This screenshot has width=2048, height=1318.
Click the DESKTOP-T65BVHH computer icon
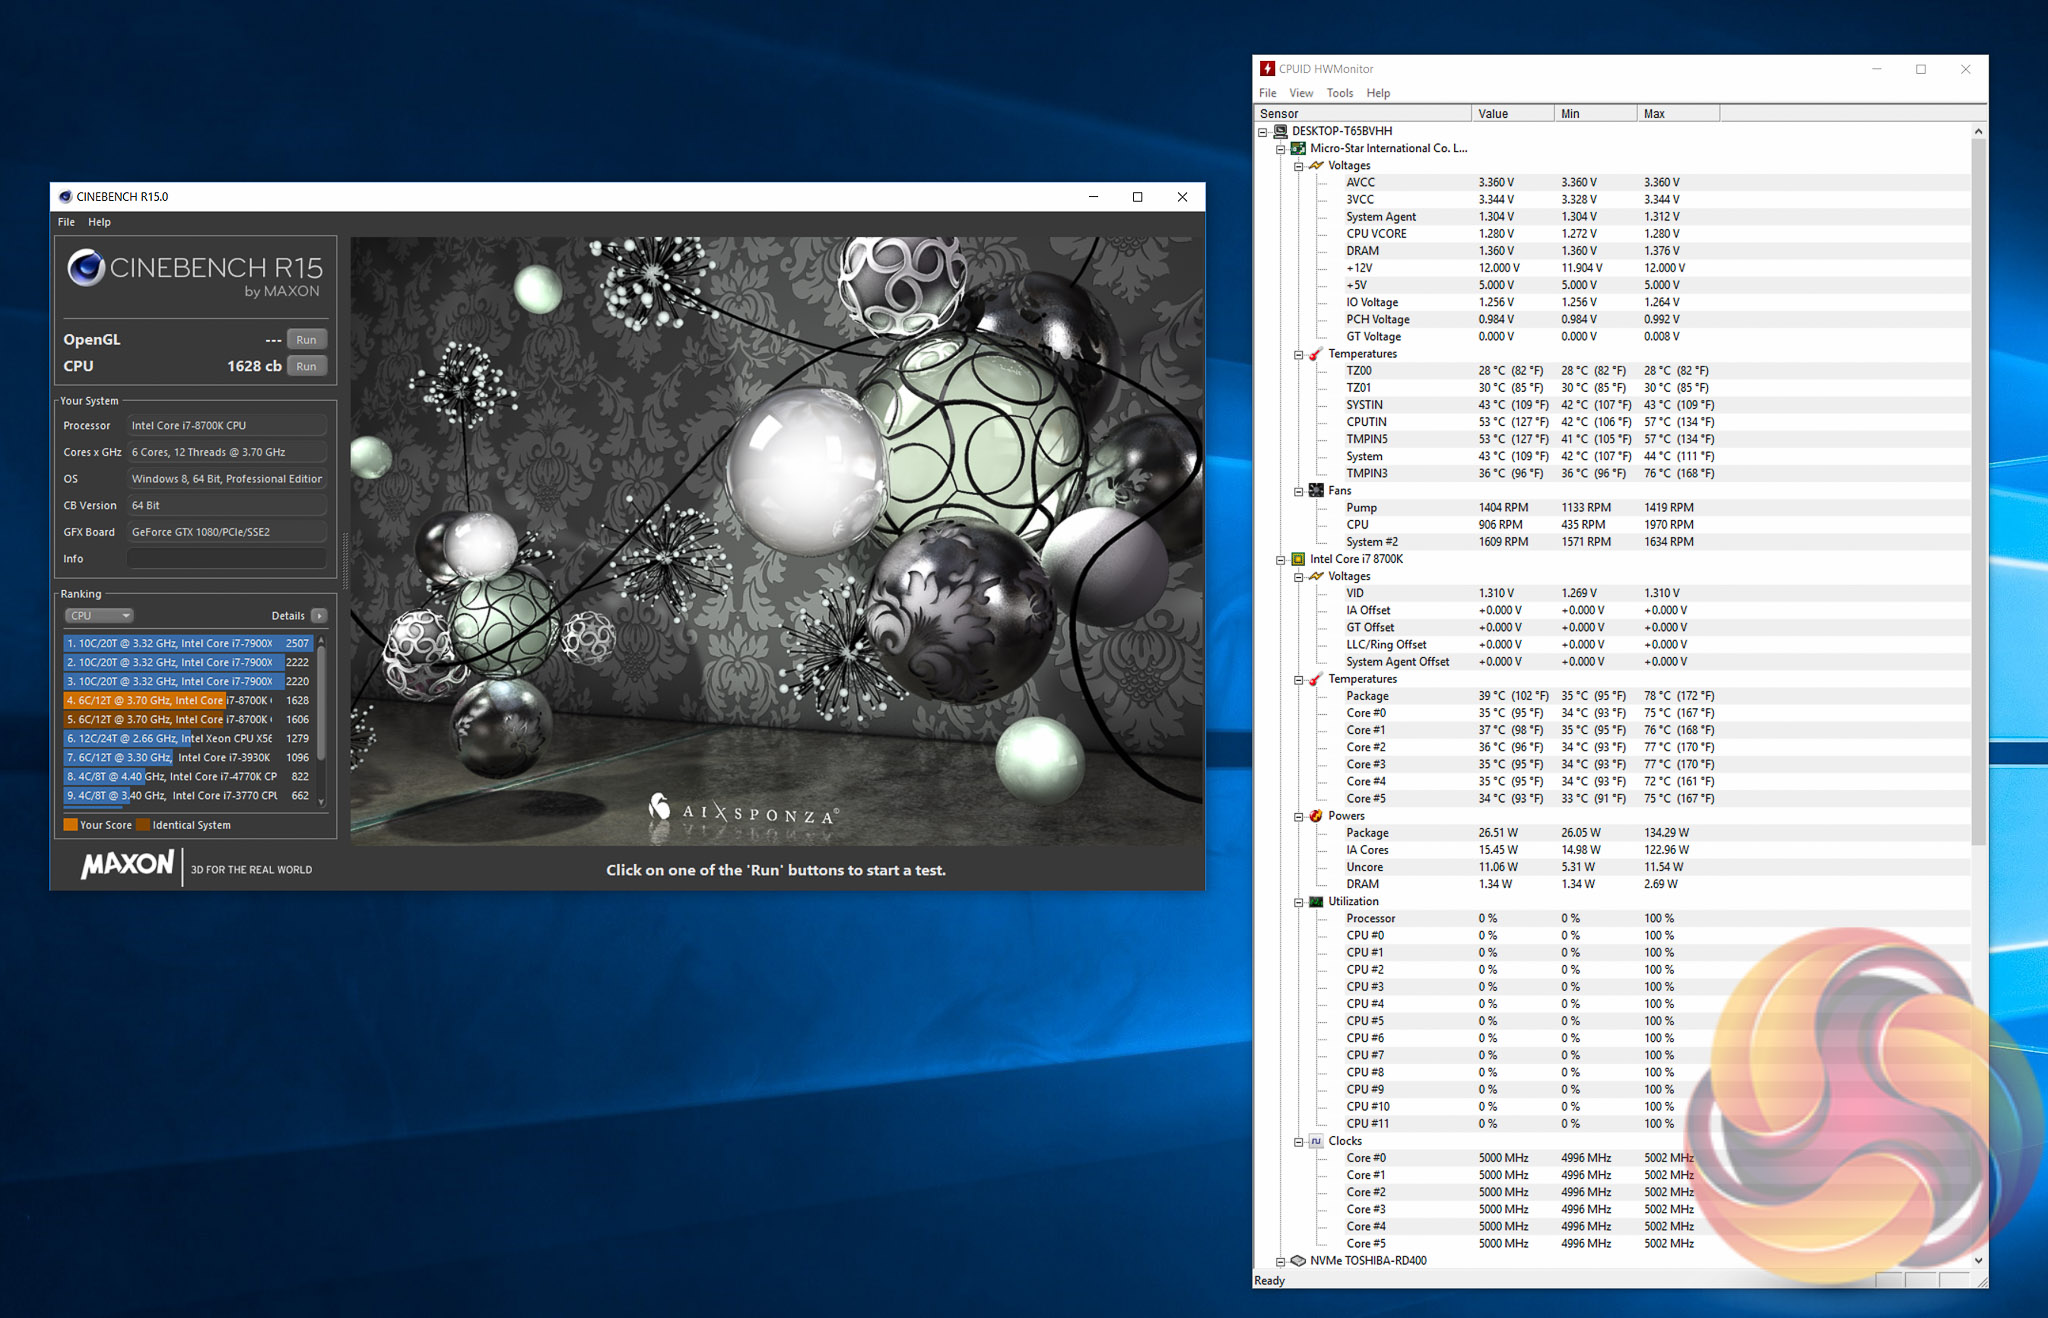point(1280,131)
